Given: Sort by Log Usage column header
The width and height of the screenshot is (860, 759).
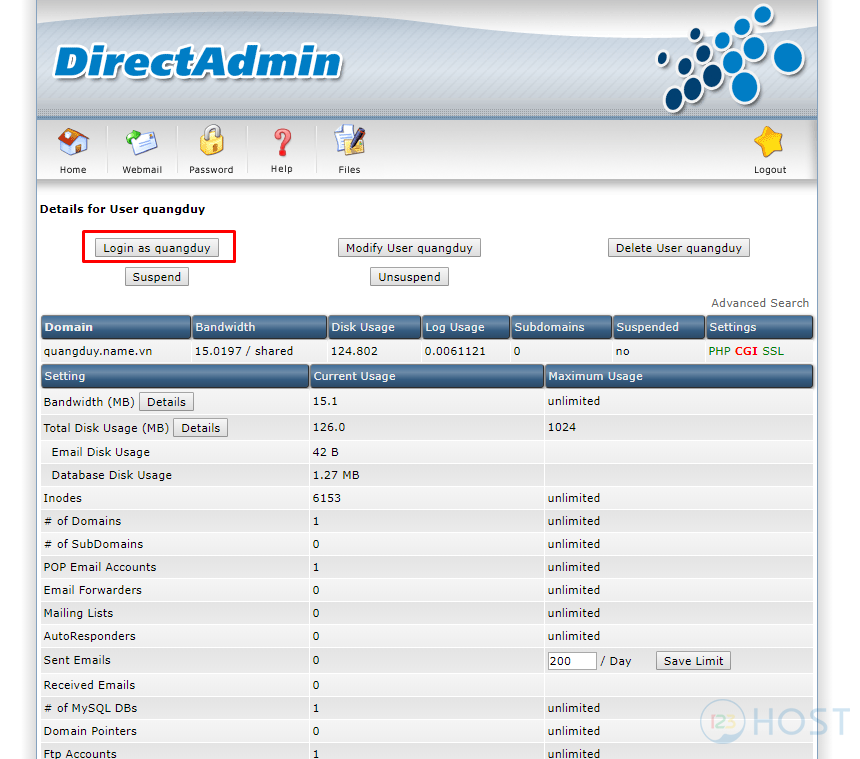Looking at the screenshot, I should click(466, 327).
